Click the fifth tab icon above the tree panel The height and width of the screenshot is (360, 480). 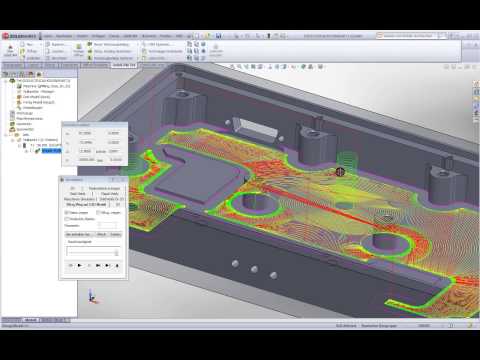39,74
